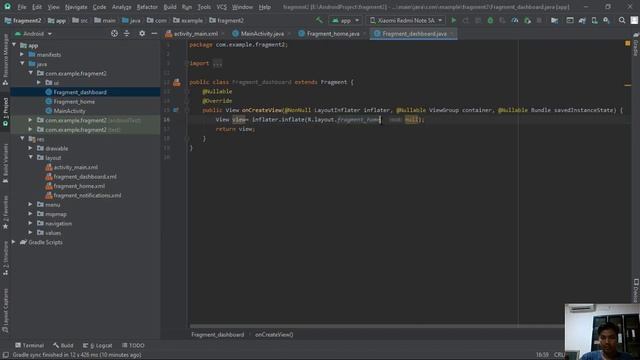Click the yellow warning stripe marker in the editor right gutter
640x360 pixels.
[627, 85]
